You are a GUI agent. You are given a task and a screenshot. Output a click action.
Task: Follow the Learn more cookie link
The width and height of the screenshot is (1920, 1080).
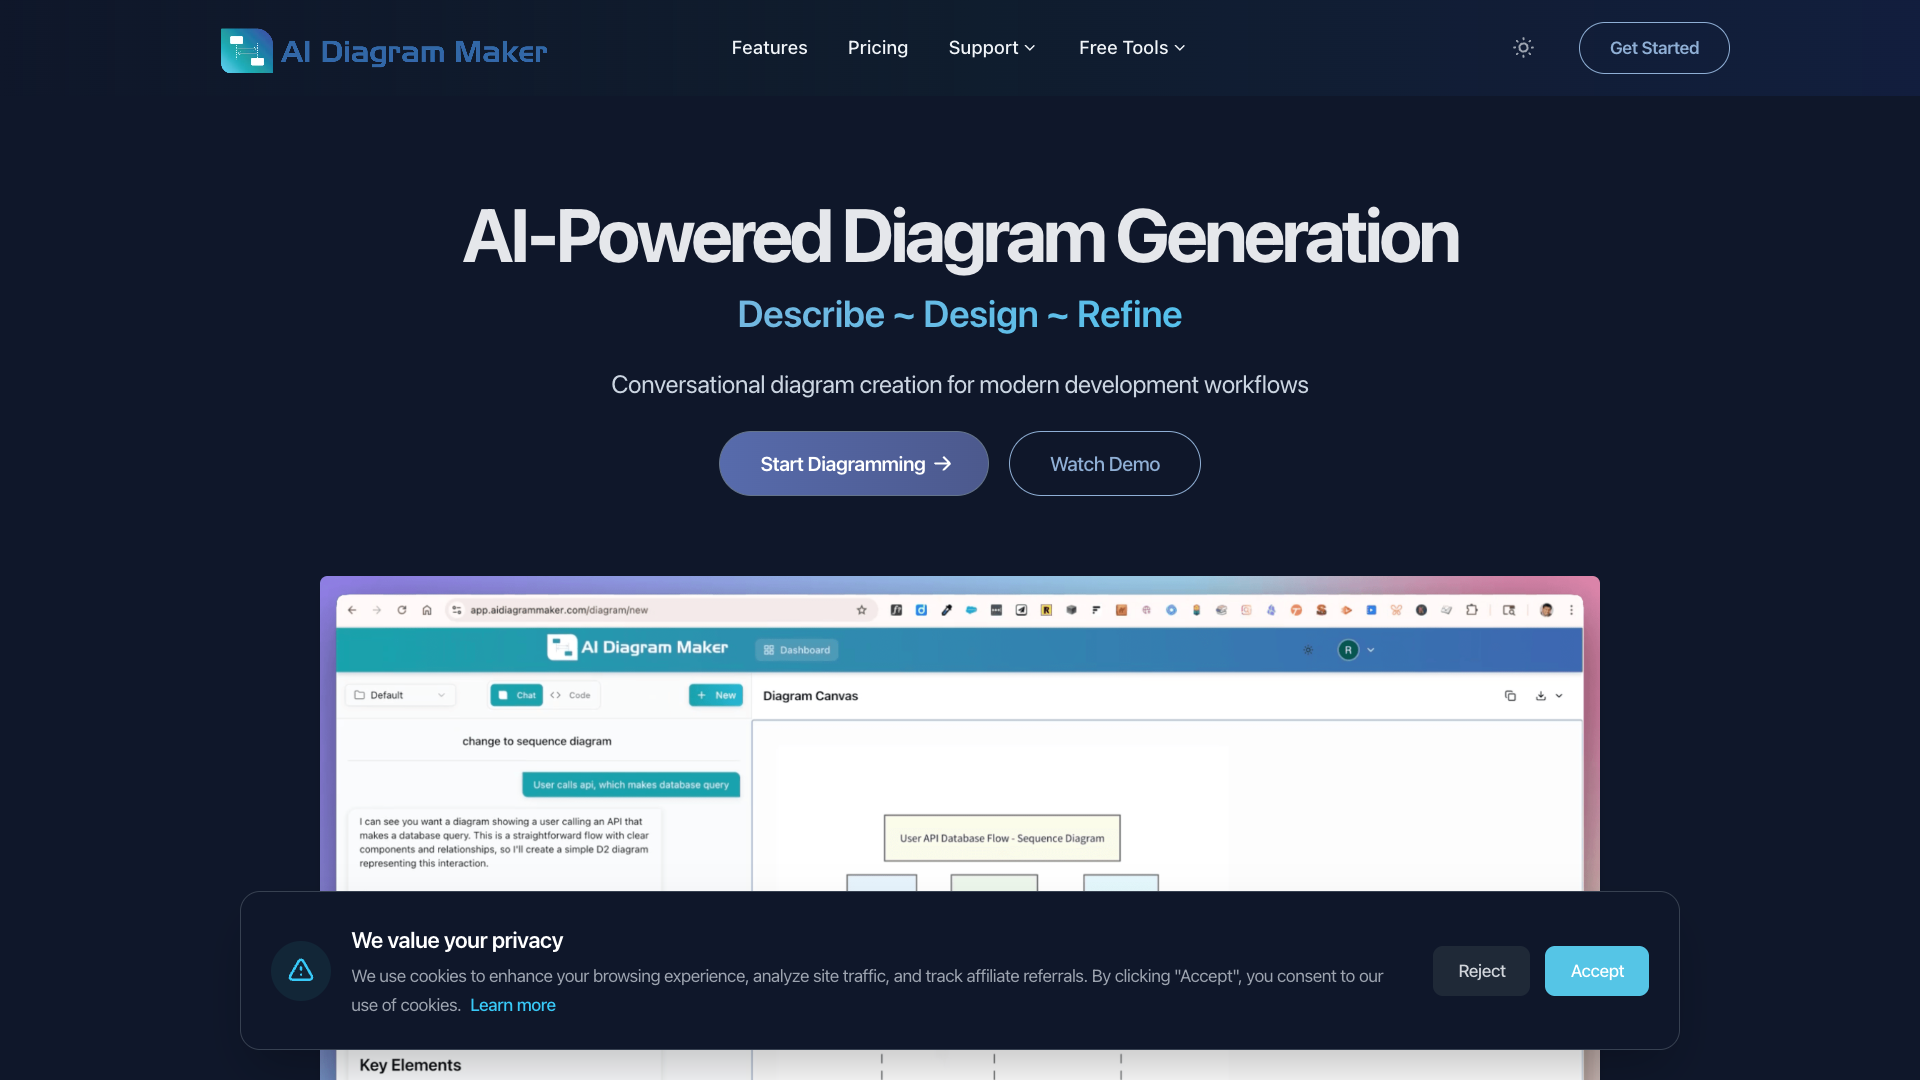point(513,1005)
